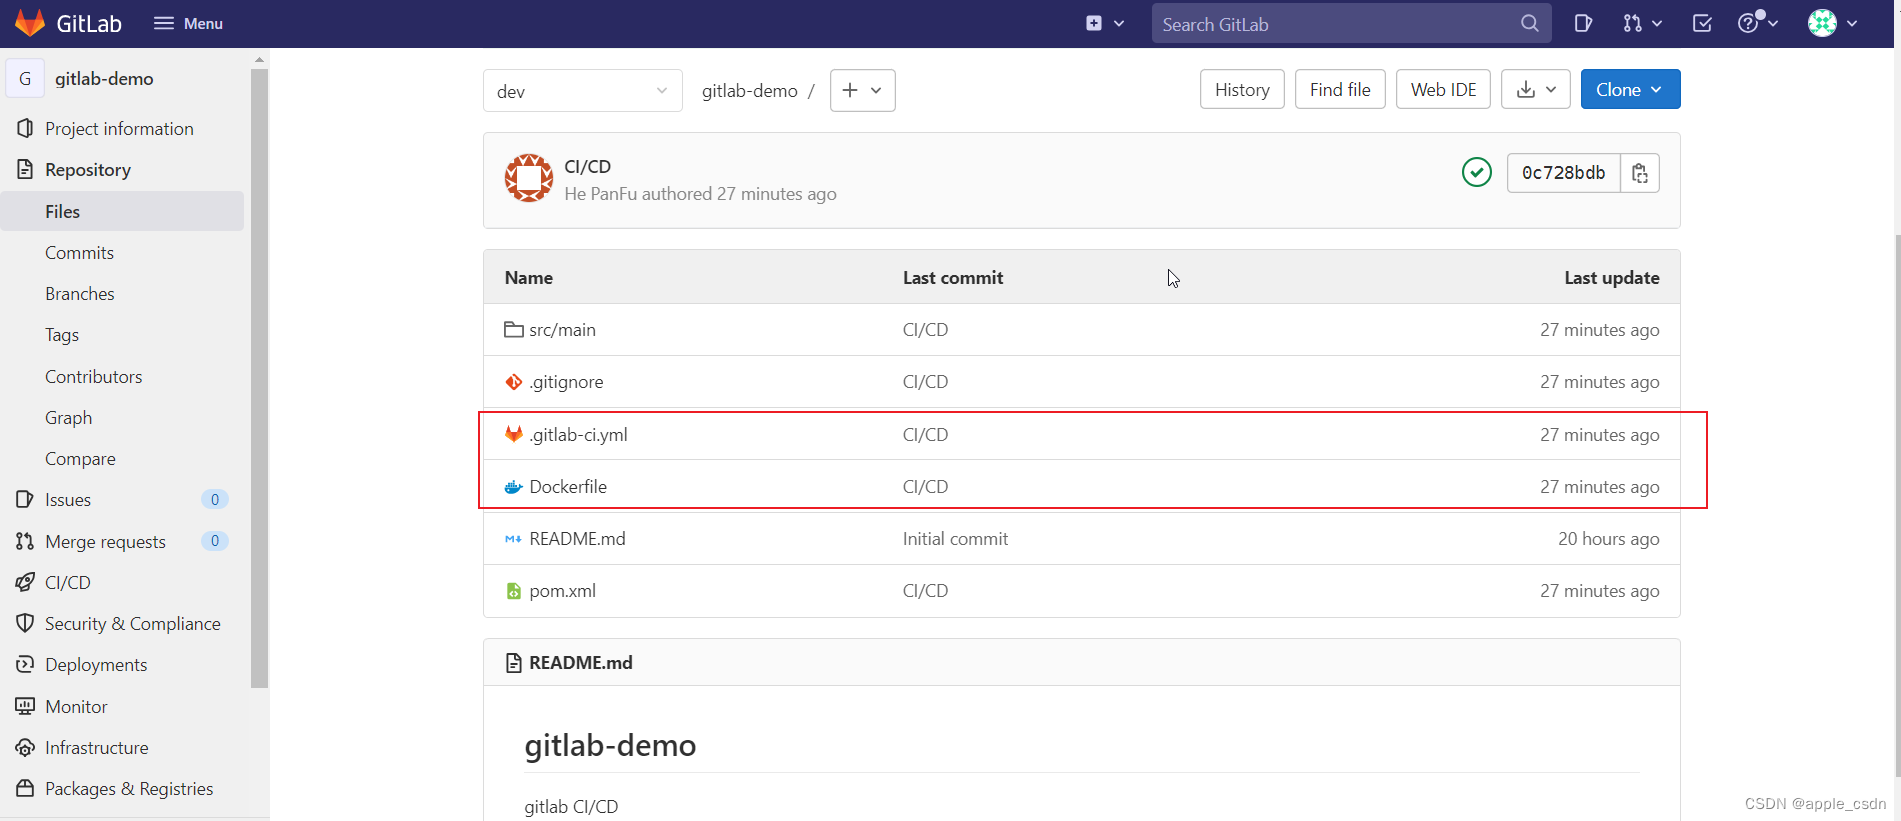Click the CI/CD rocket icon in sidebar

coord(25,582)
